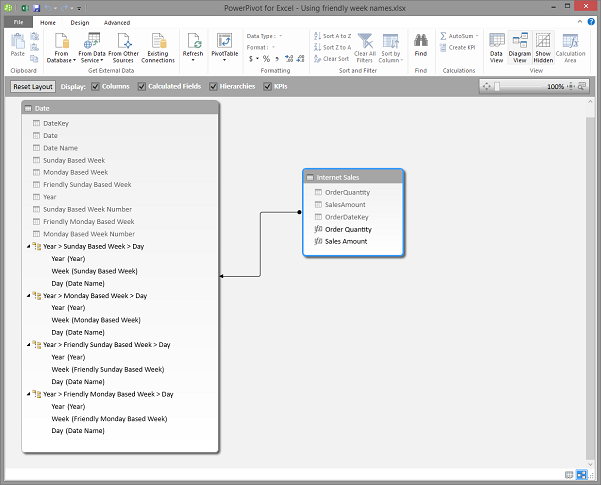Viewport: 601px width, 485px height.
Task: Click the minimap icon next to the zoom-in icon
Action: pos(582,86)
